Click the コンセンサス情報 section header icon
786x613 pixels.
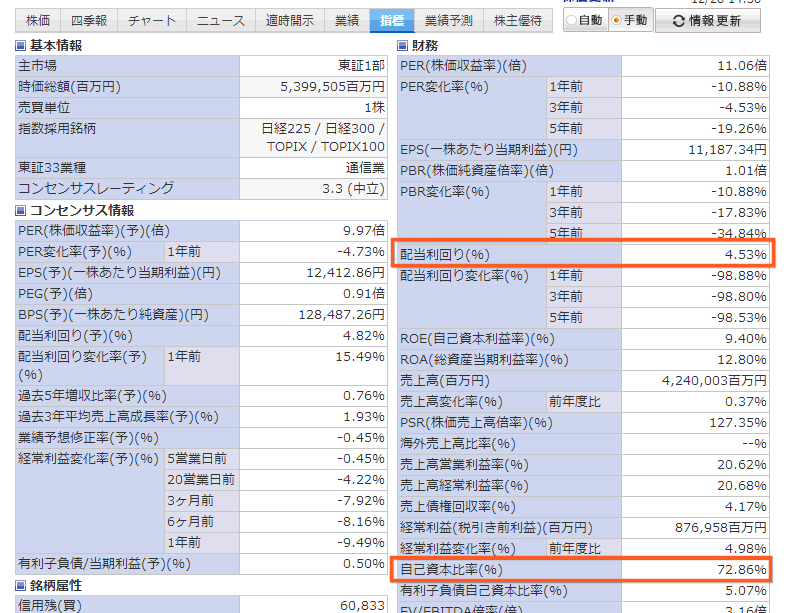[22, 210]
